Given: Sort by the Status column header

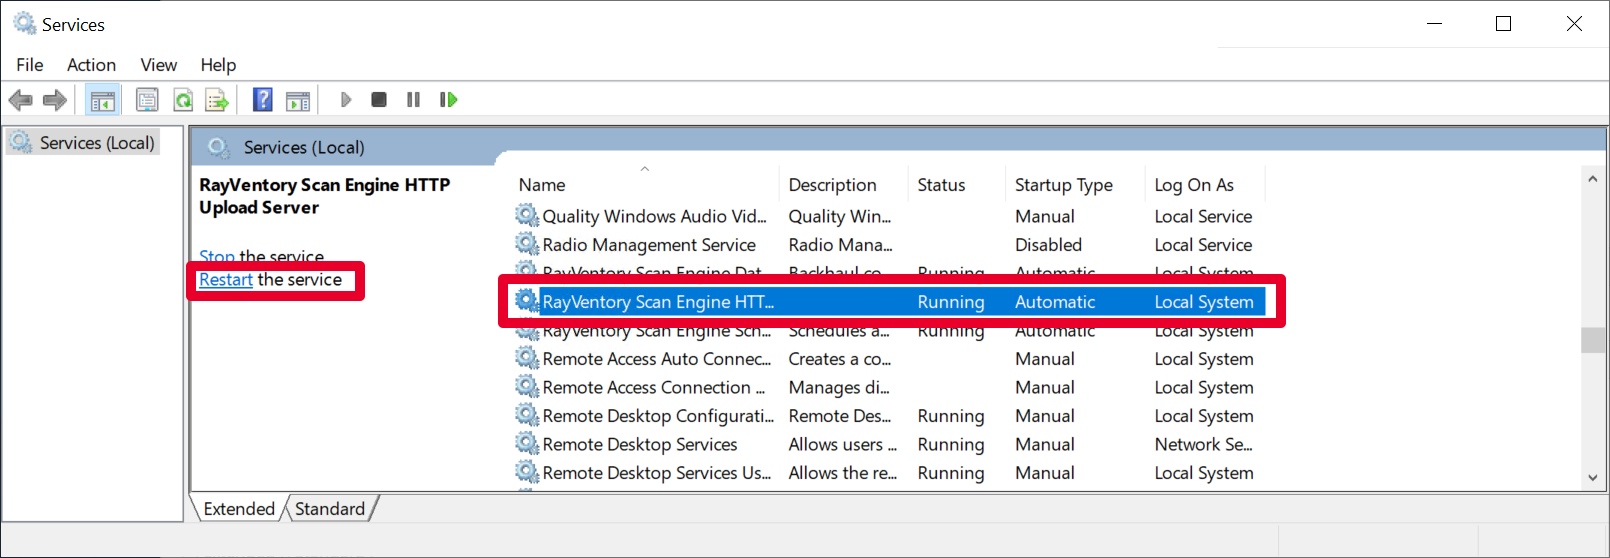Looking at the screenshot, I should click(x=956, y=185).
